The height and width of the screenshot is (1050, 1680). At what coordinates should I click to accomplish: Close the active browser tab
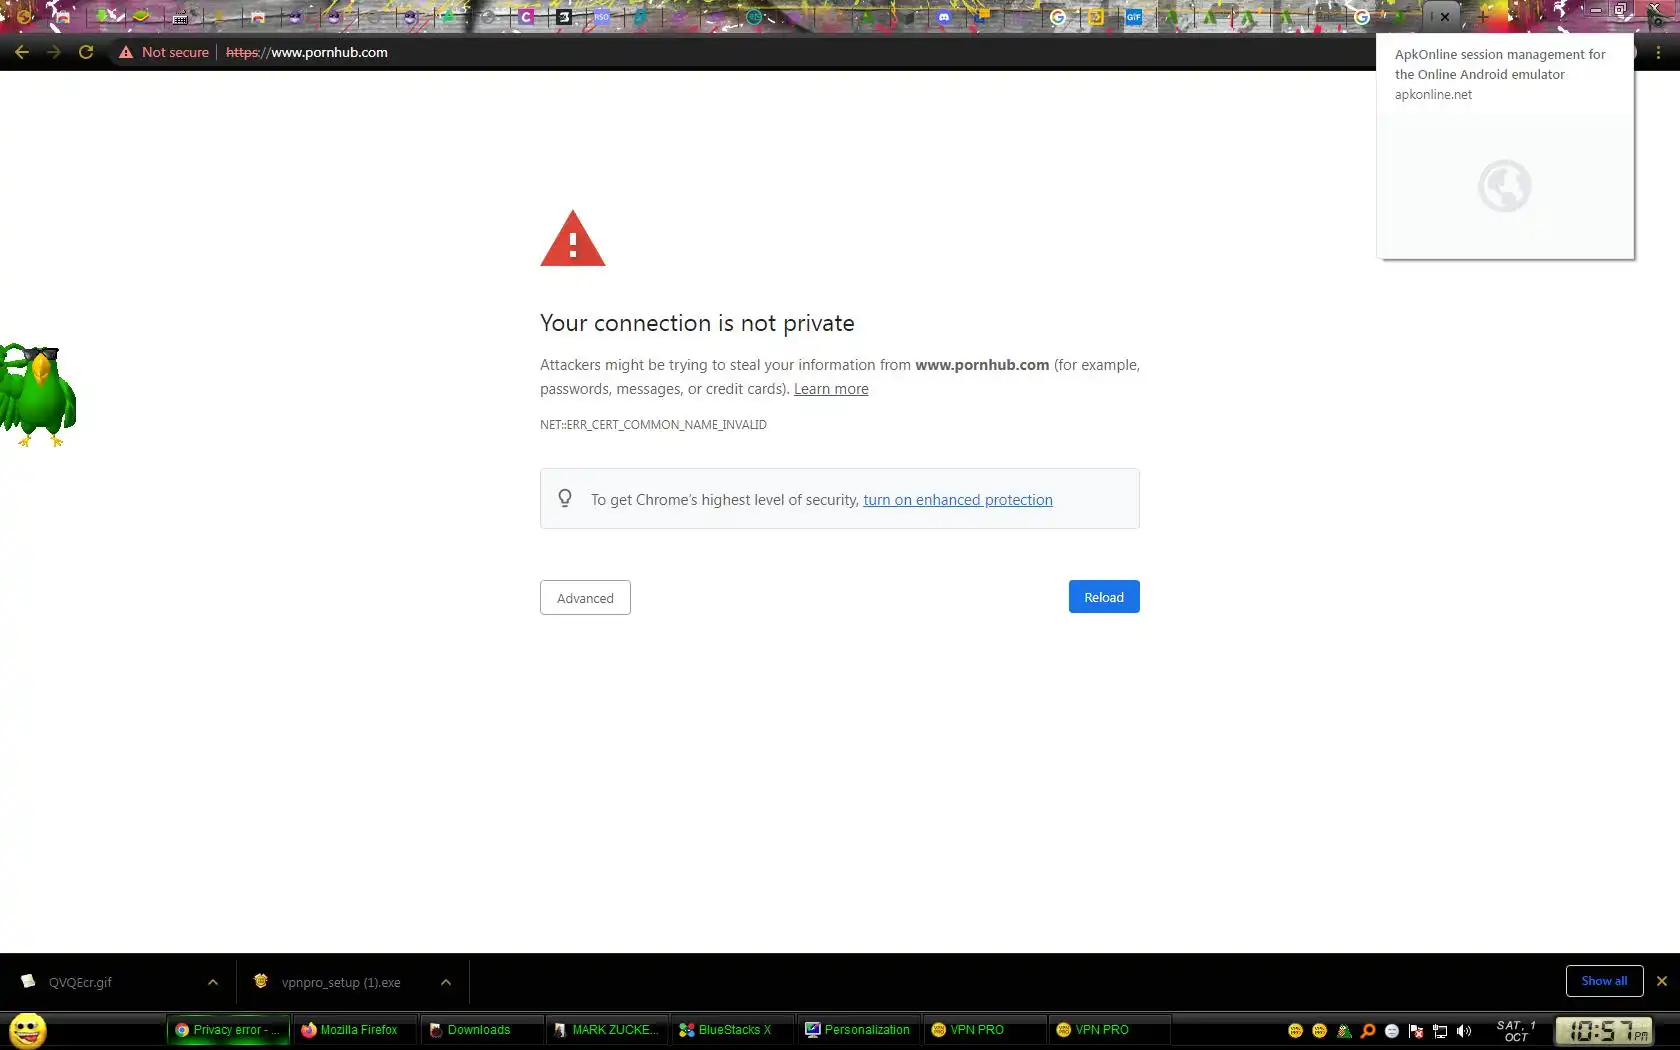point(1445,17)
